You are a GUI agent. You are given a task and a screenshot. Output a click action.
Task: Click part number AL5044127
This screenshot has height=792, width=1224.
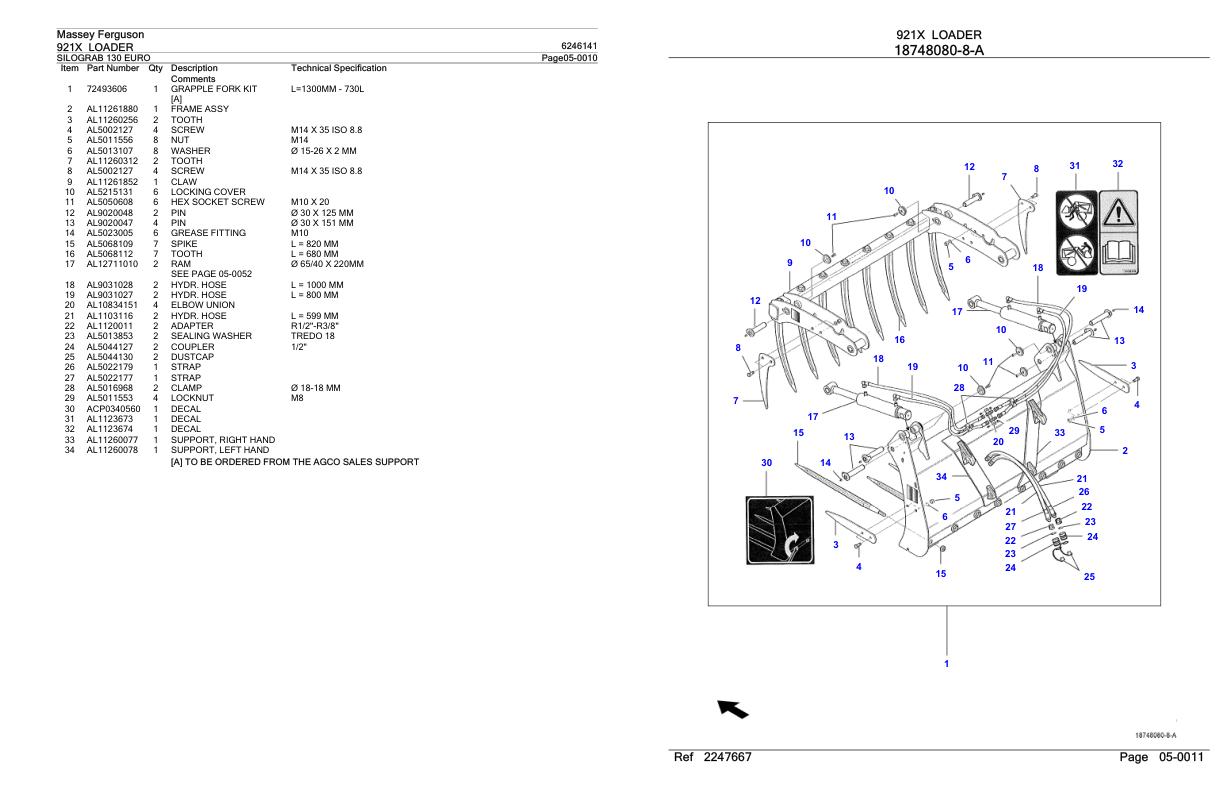109,347
